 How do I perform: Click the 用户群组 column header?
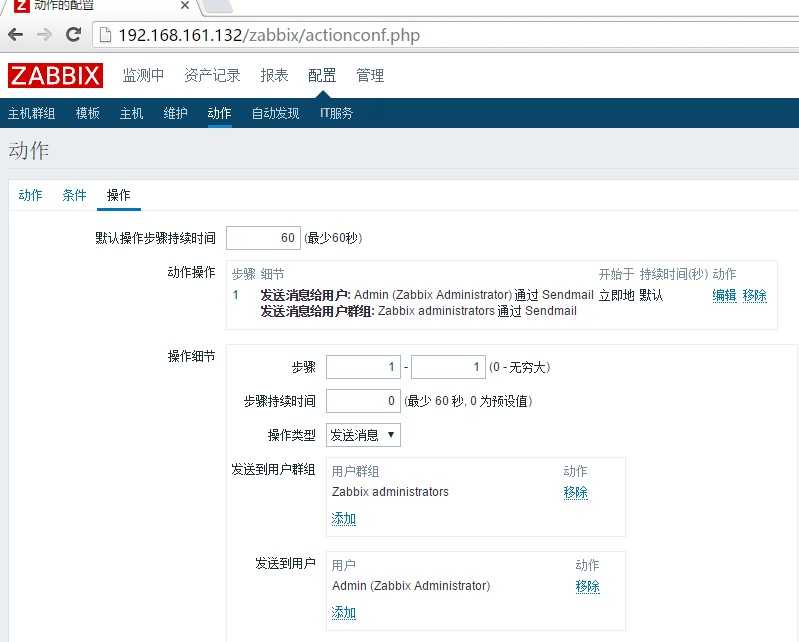pos(355,471)
